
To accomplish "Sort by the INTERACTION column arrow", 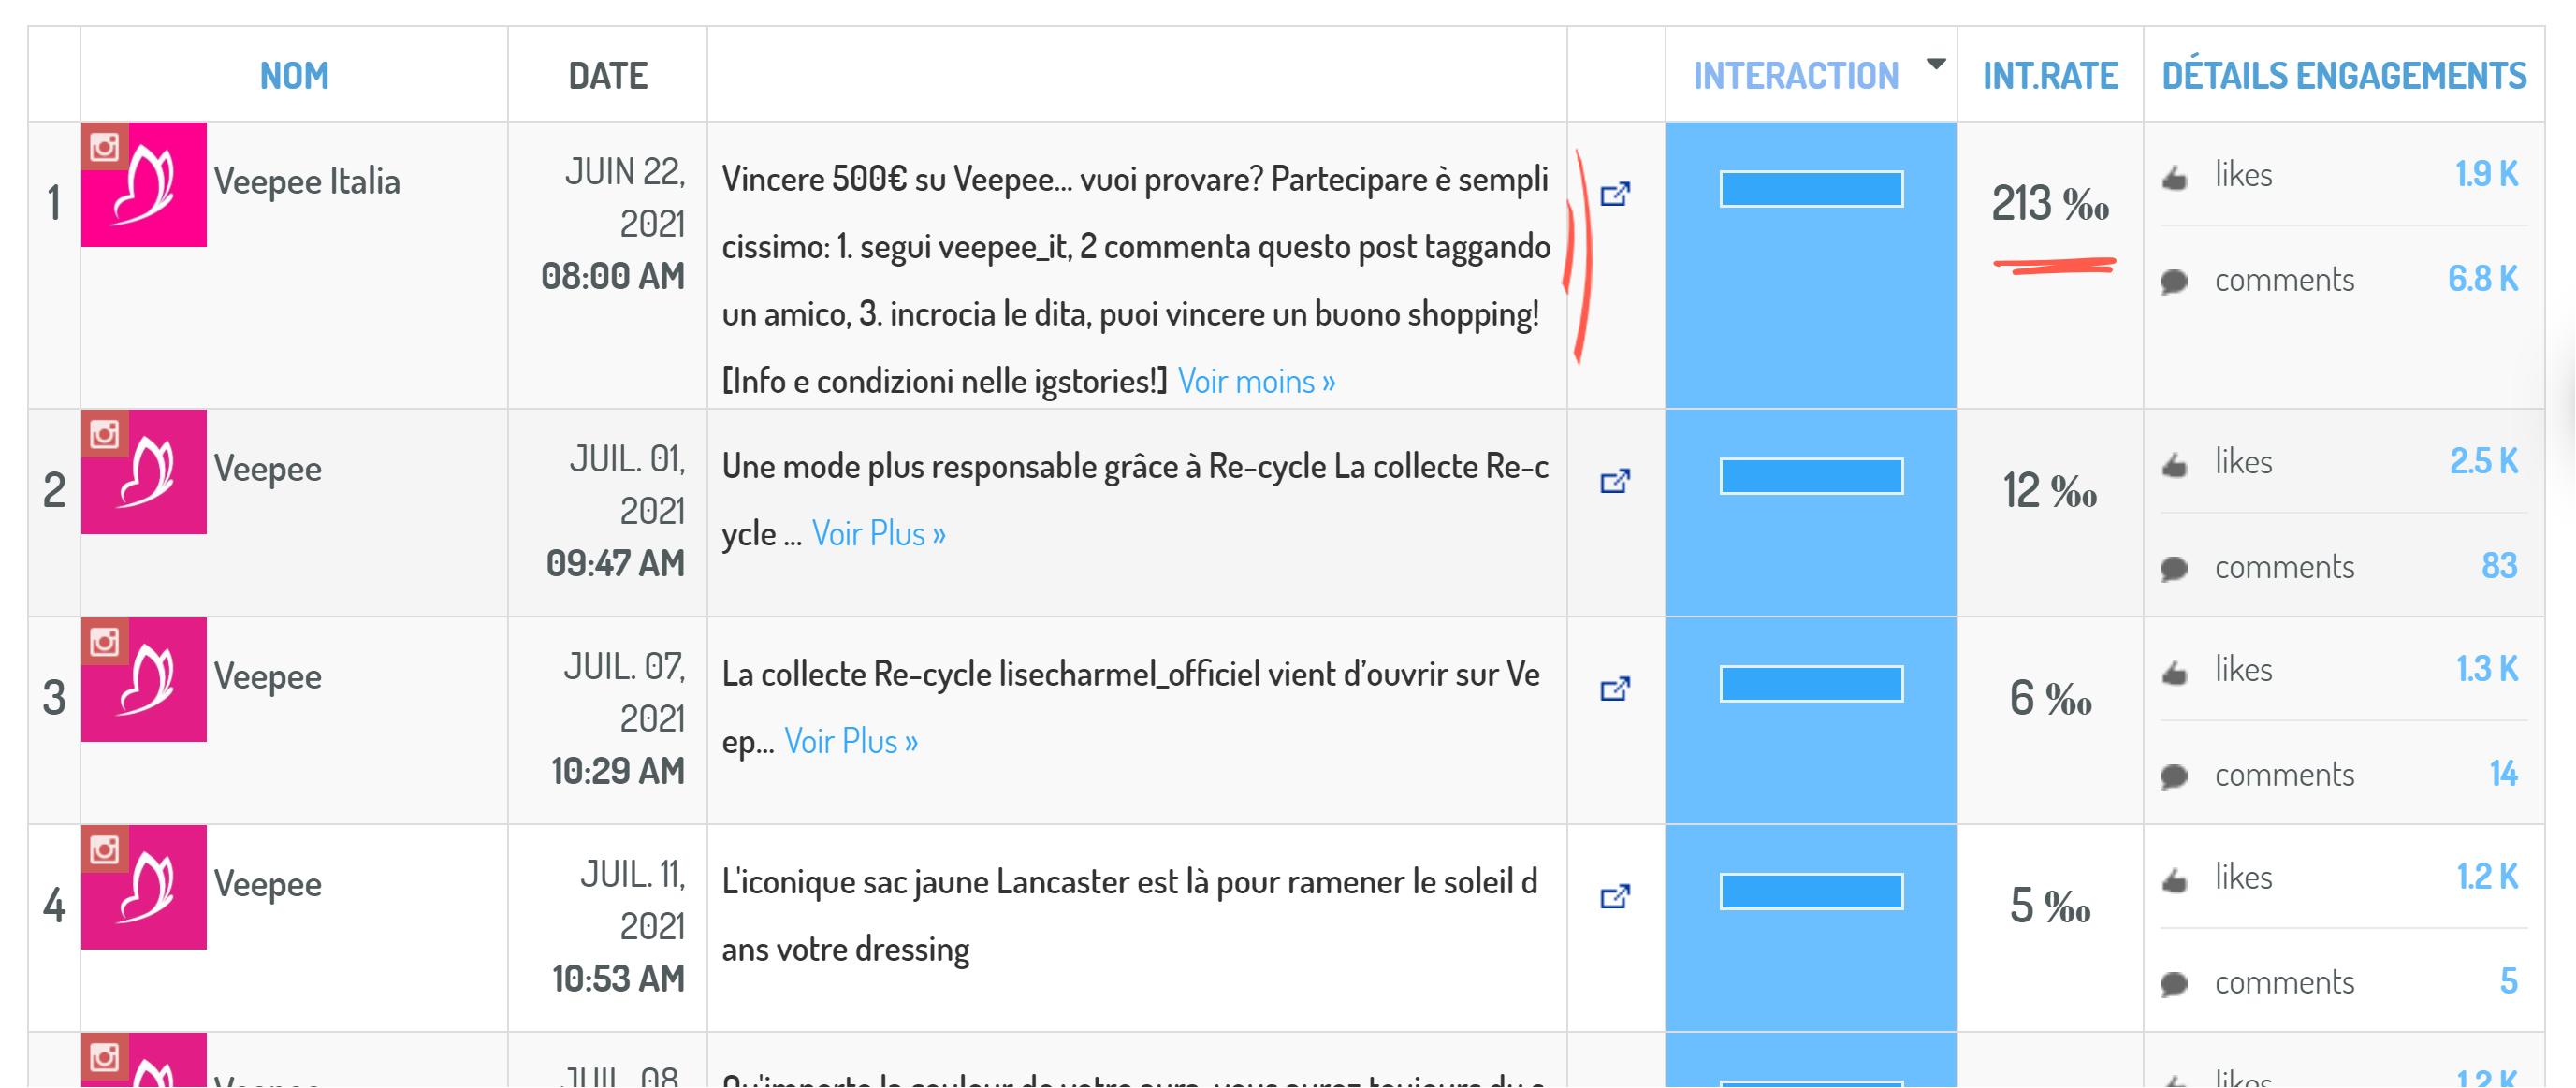I will pos(1936,64).
